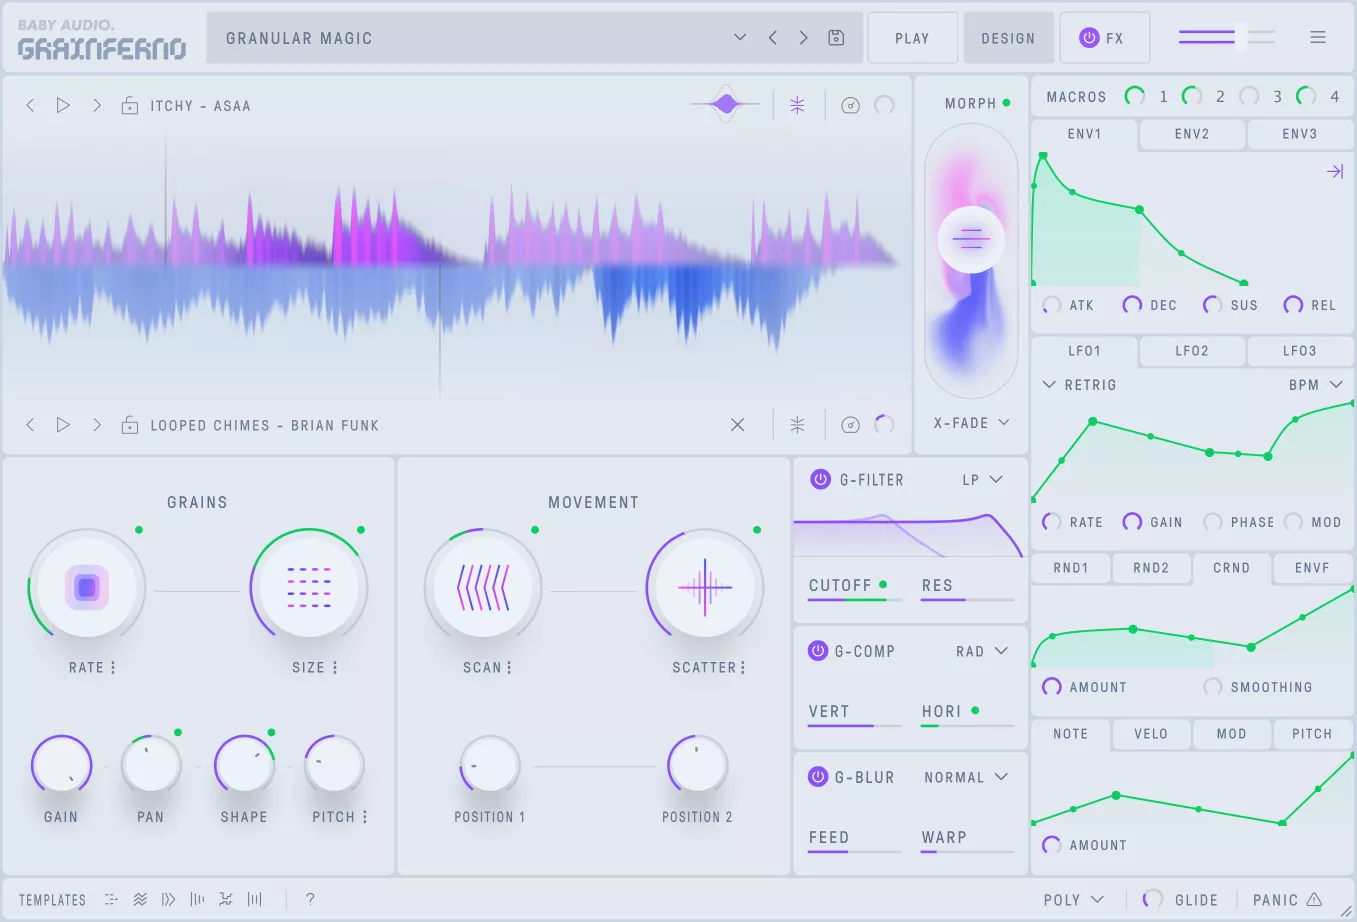Click the hamburger menu icon top right
This screenshot has height=922, width=1357.
pyautogui.click(x=1318, y=37)
